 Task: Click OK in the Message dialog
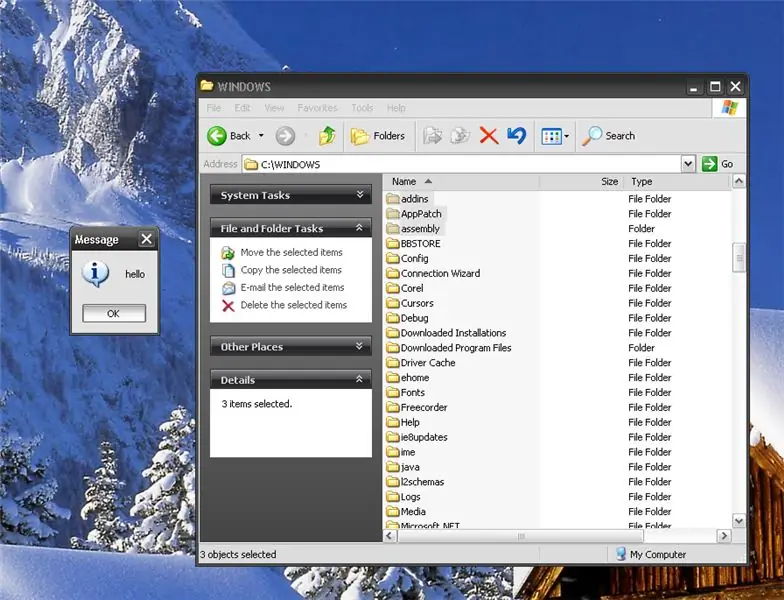[114, 314]
